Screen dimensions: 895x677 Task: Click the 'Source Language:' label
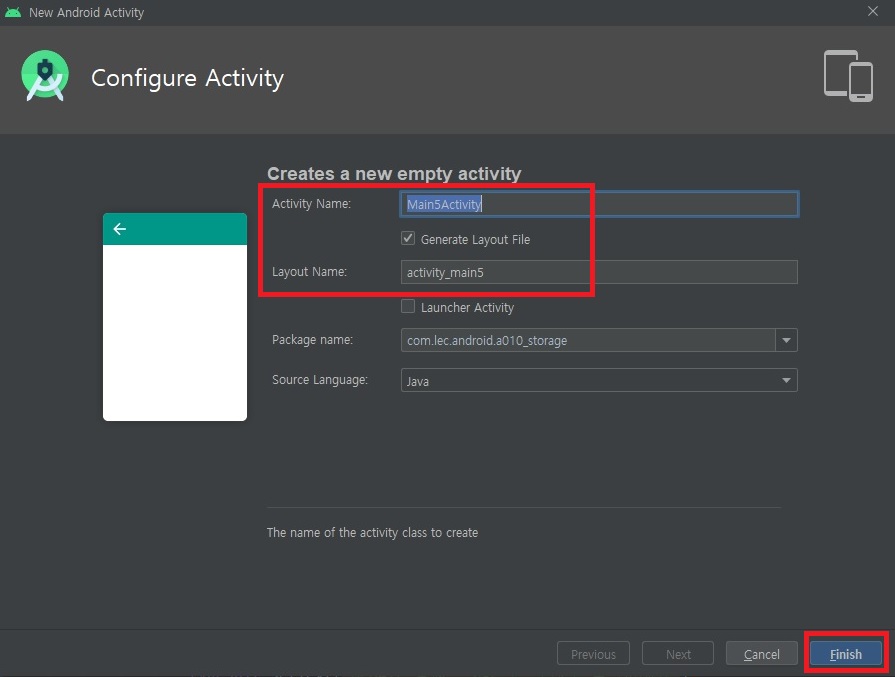[320, 380]
